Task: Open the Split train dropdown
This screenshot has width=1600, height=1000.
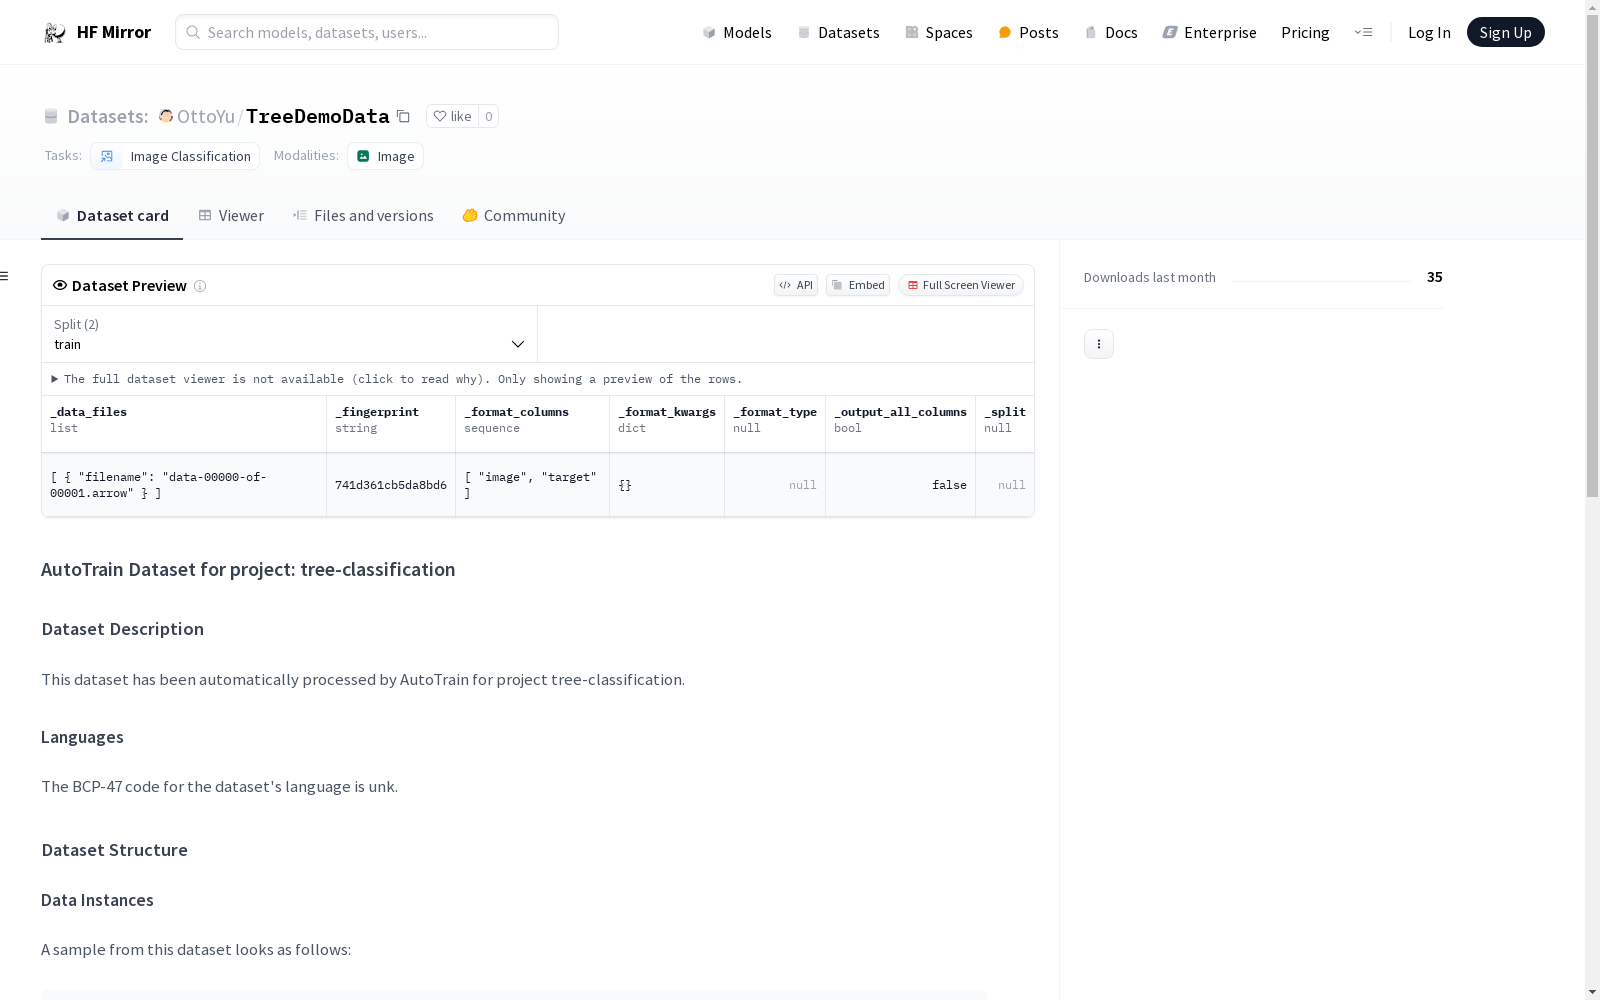Action: click(290, 334)
